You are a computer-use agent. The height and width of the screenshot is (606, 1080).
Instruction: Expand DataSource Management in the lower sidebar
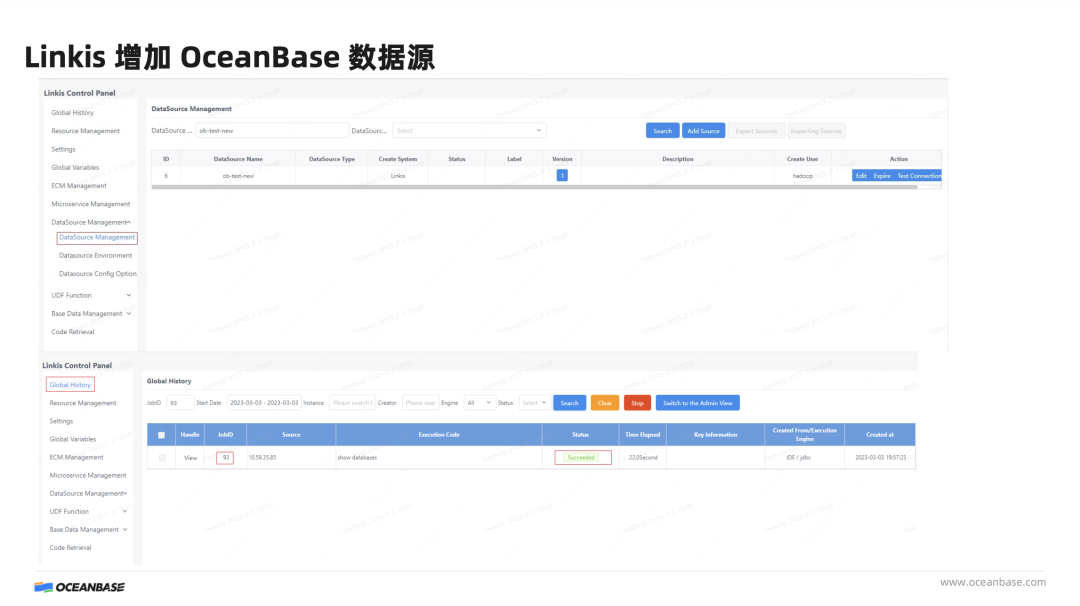88,494
